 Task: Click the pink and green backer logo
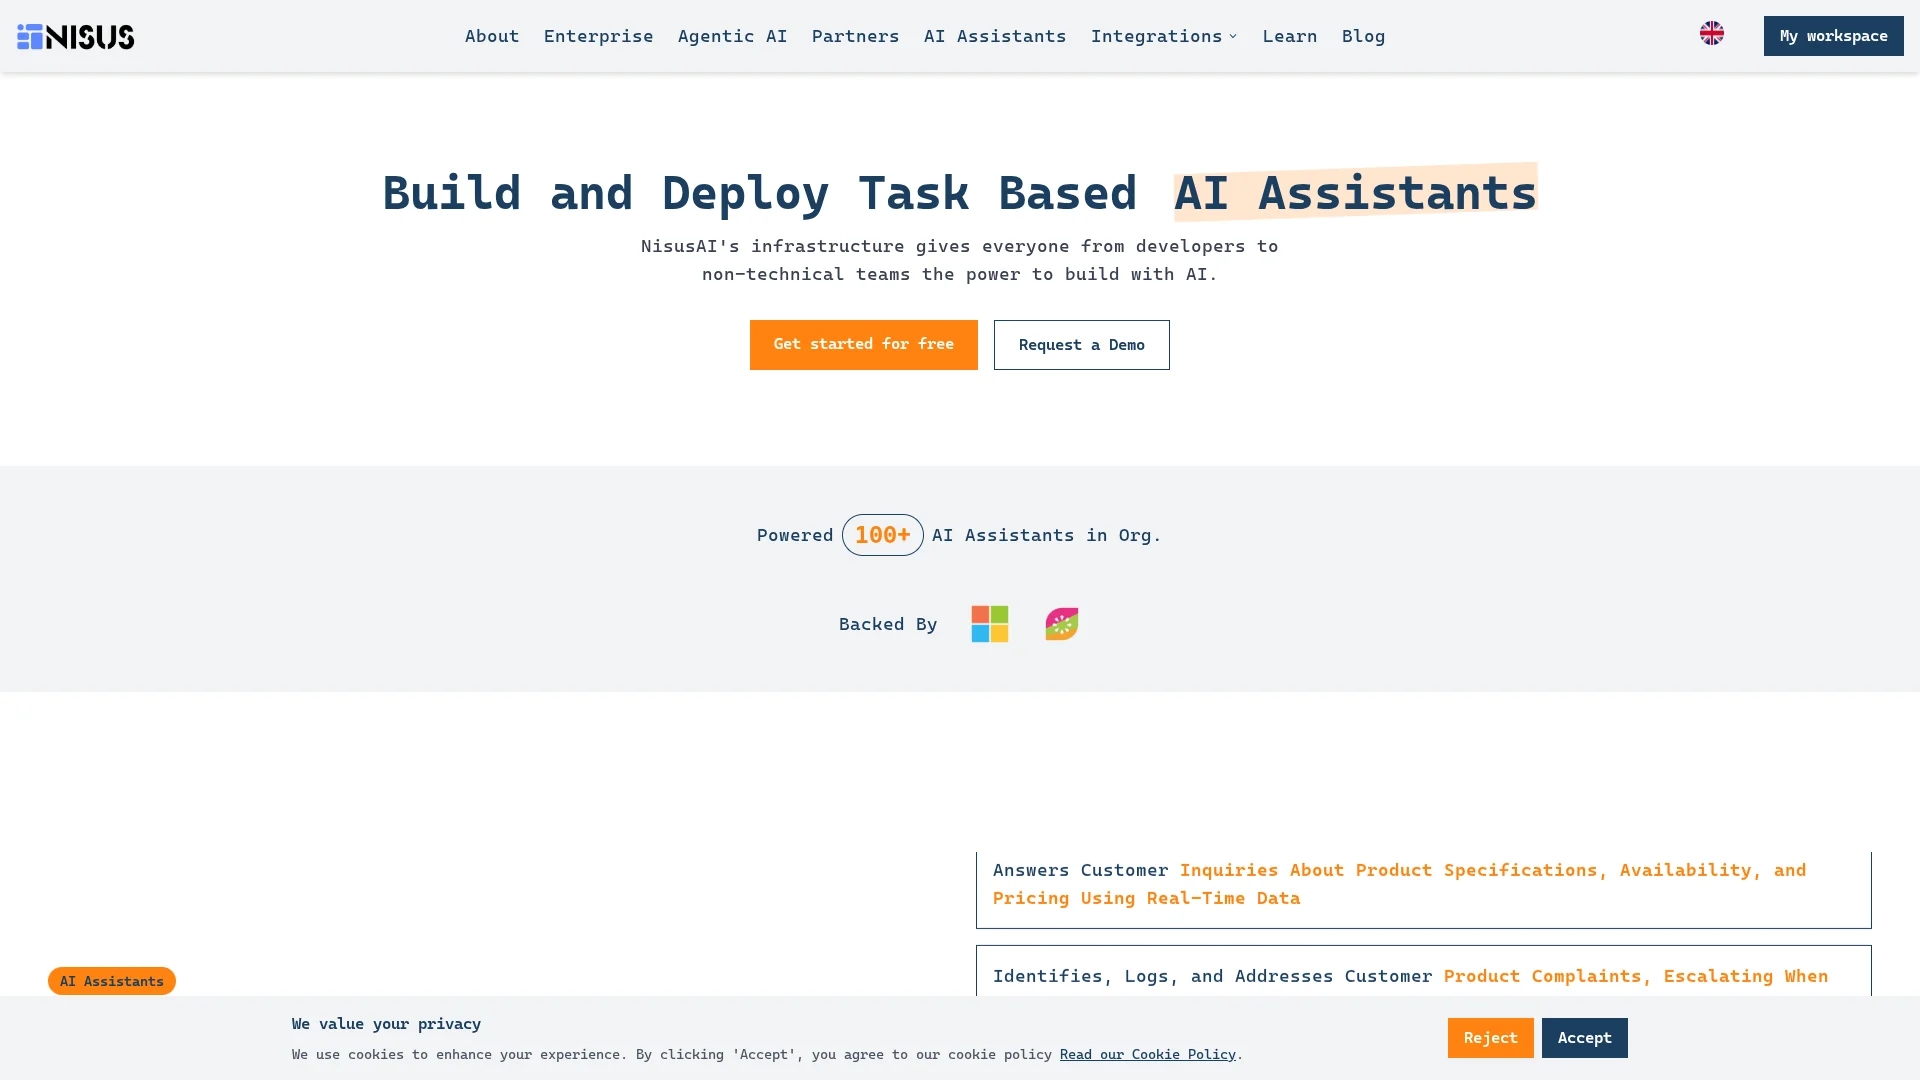[1062, 624]
